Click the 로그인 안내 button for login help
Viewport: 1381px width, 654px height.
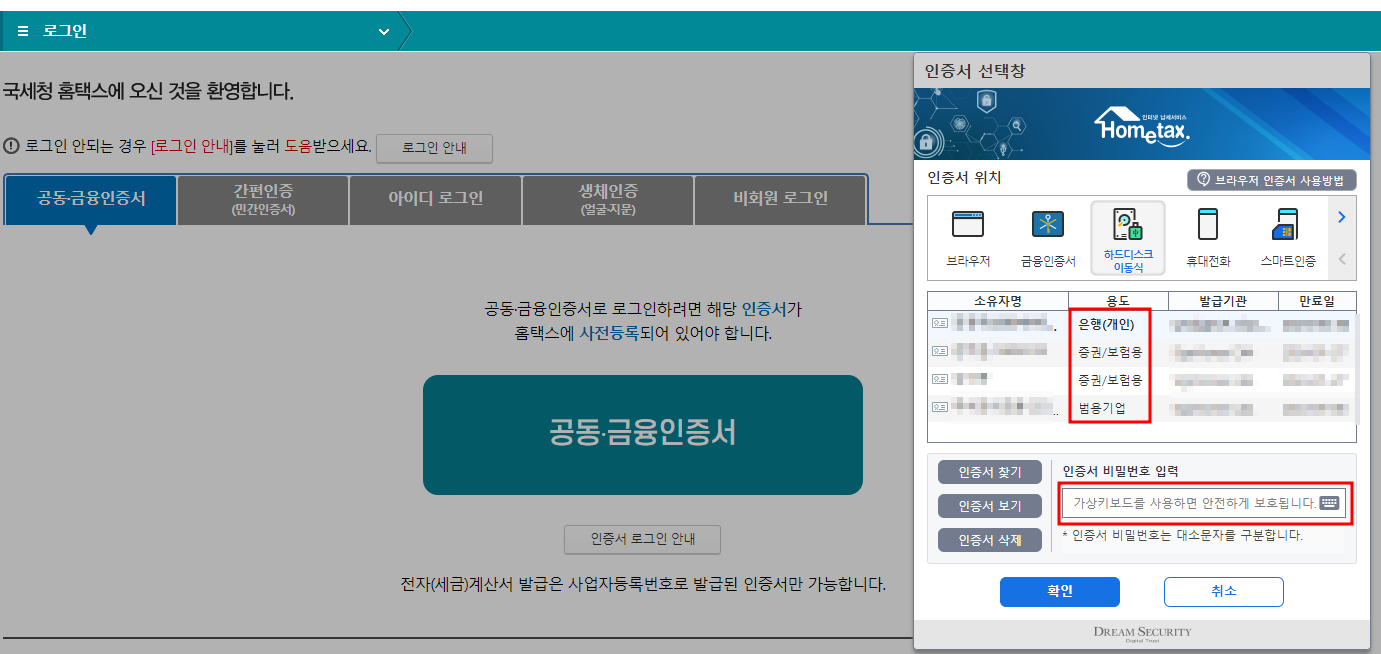[434, 148]
